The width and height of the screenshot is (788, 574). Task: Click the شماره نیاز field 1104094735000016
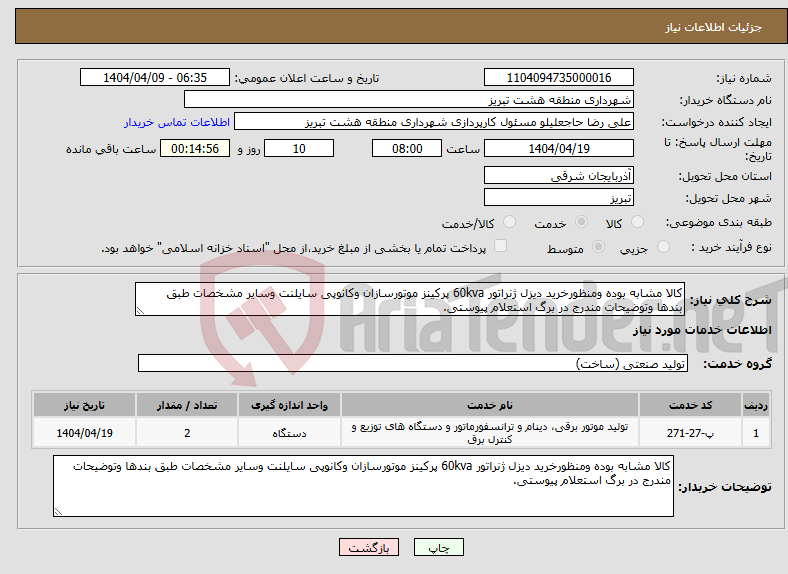558,77
